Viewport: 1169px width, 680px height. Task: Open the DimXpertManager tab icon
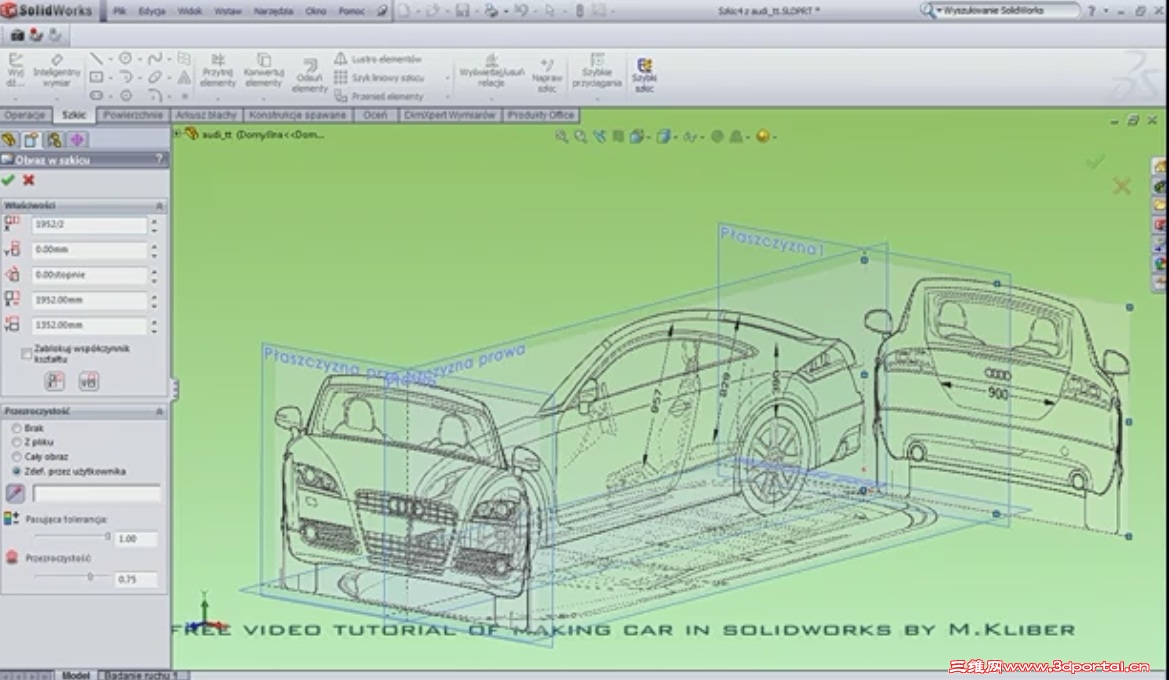[x=77, y=139]
